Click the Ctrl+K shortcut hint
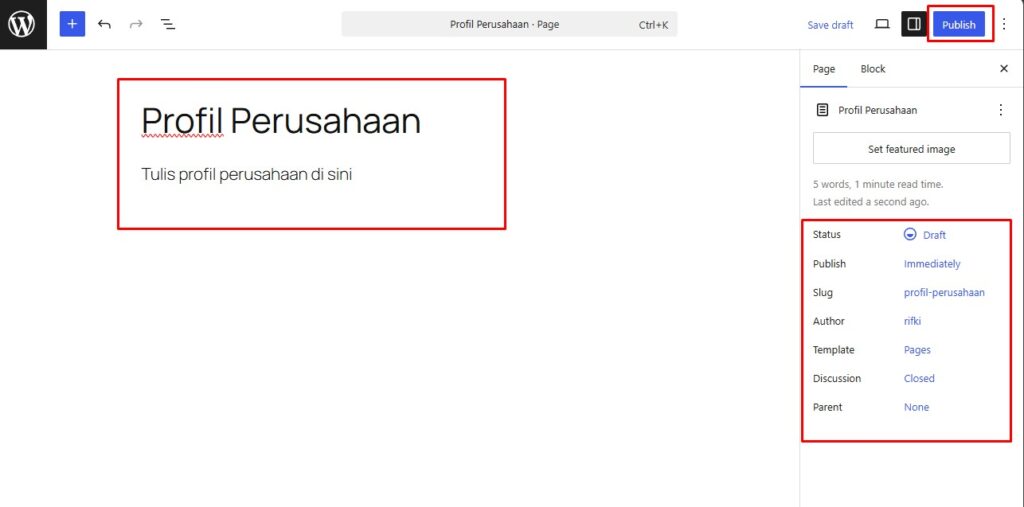 653,25
